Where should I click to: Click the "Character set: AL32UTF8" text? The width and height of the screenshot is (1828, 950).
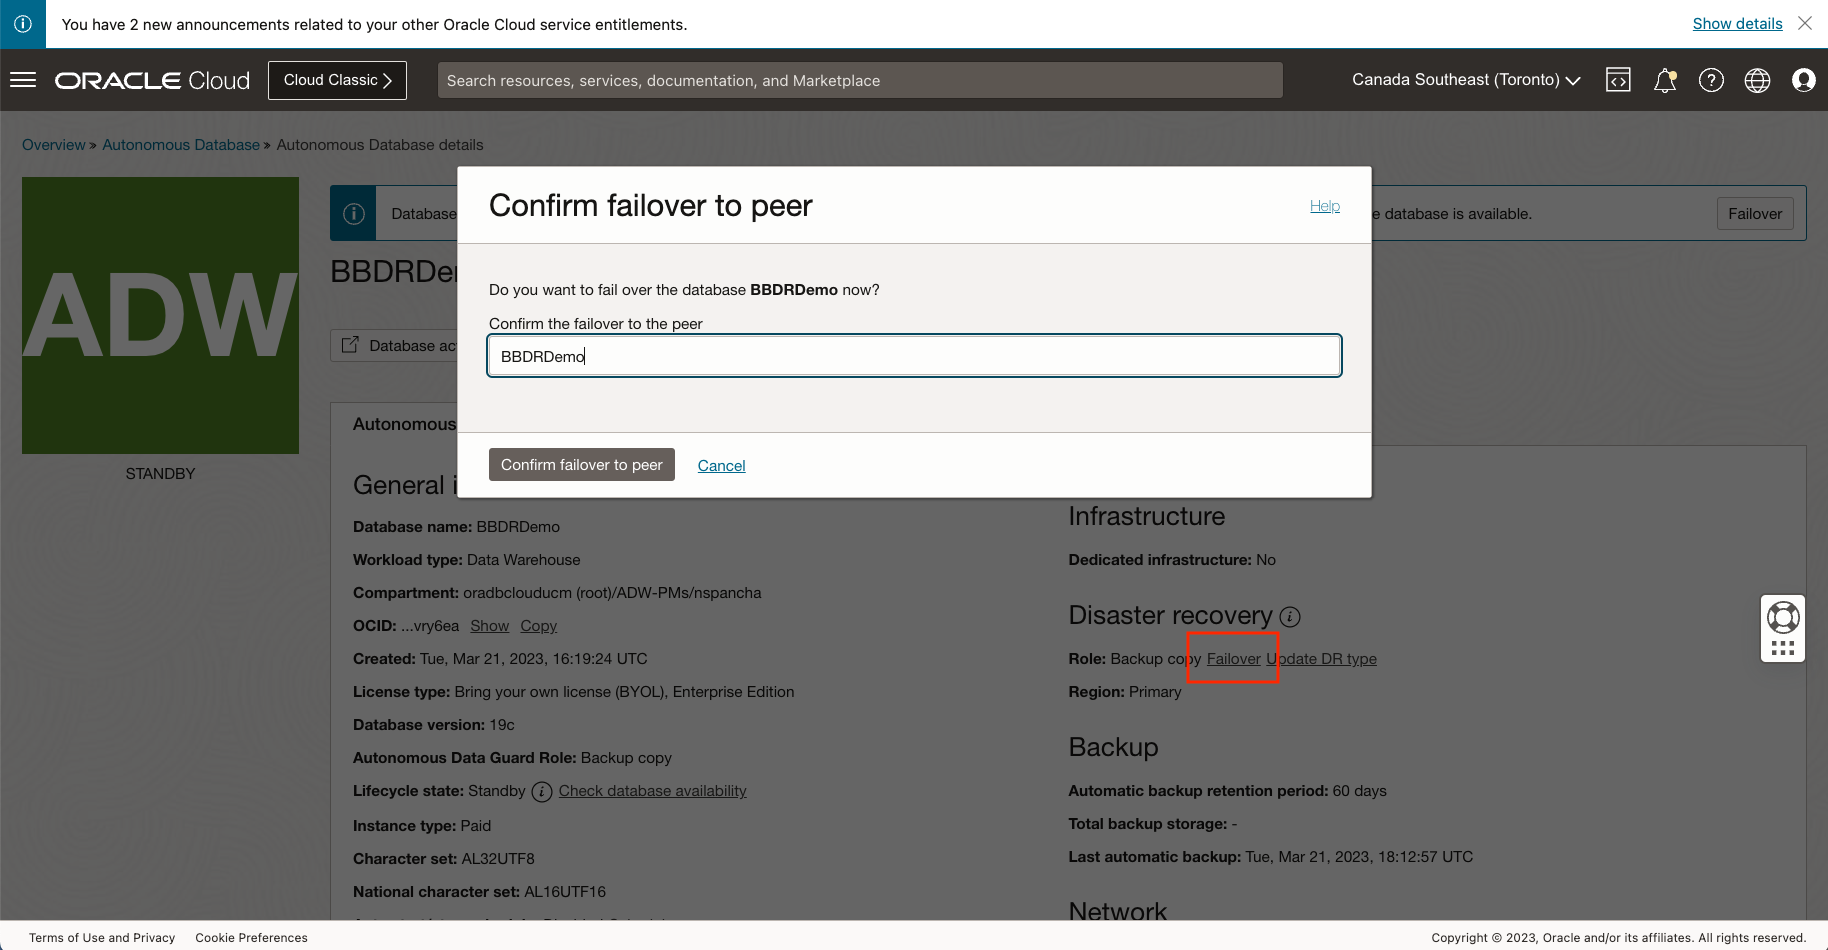(444, 859)
